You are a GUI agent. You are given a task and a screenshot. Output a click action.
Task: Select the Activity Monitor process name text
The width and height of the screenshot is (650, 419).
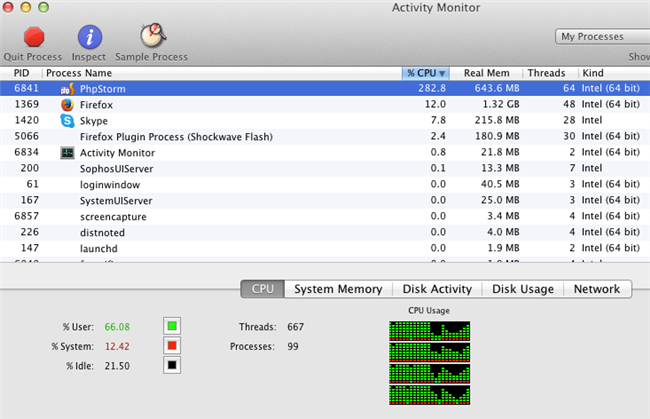point(117,153)
